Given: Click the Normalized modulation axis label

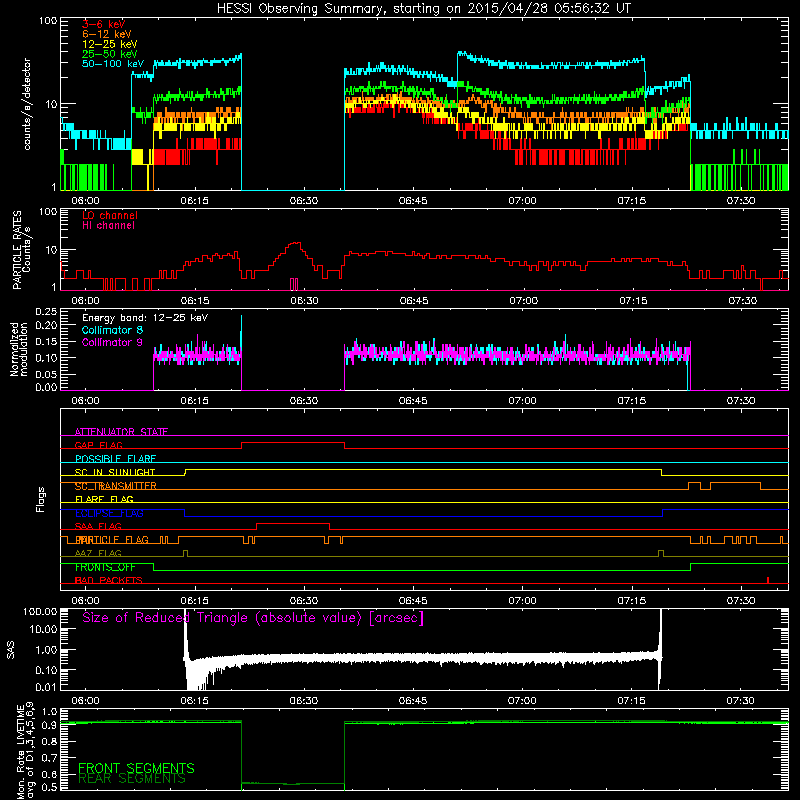Looking at the screenshot, I should pyautogui.click(x=19, y=349).
